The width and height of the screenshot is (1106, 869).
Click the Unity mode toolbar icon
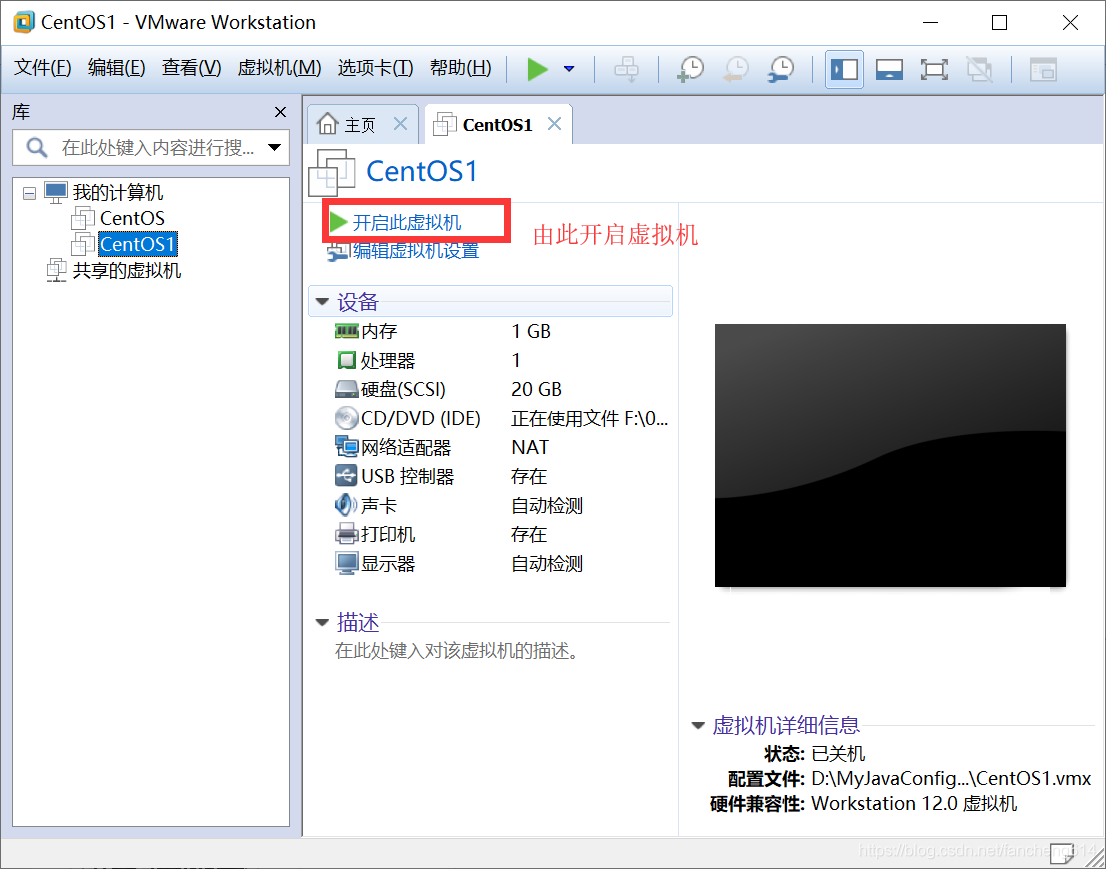[x=979, y=69]
